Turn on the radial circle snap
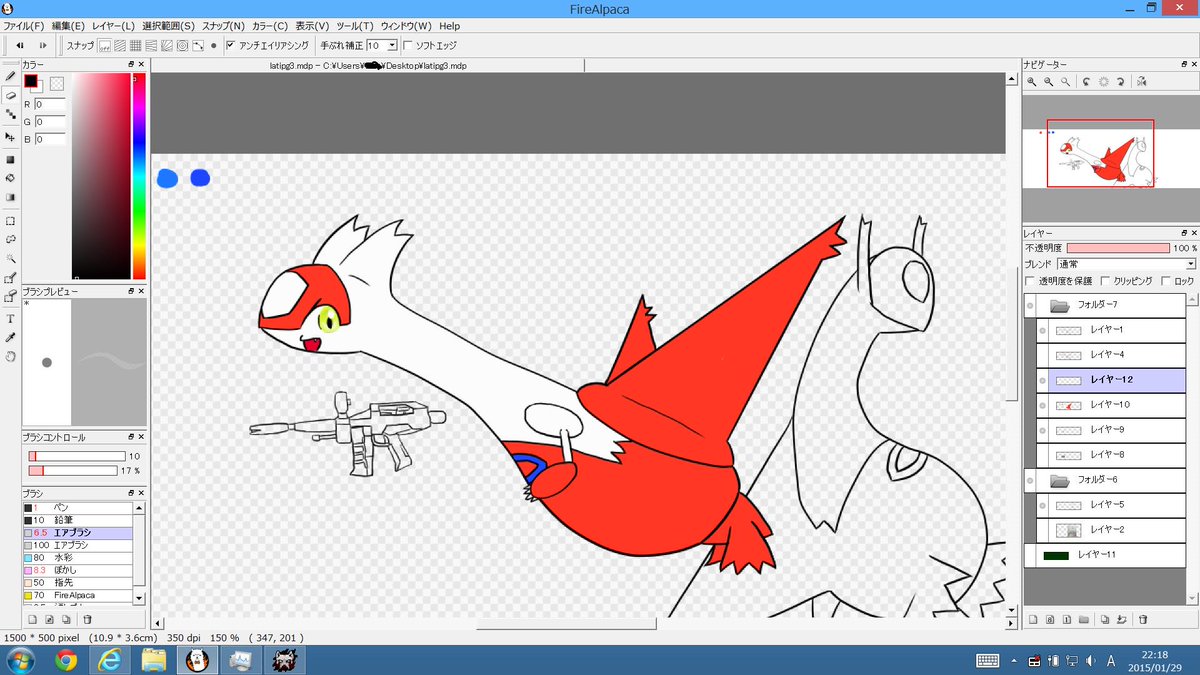Image resolution: width=1200 pixels, height=675 pixels. (183, 45)
